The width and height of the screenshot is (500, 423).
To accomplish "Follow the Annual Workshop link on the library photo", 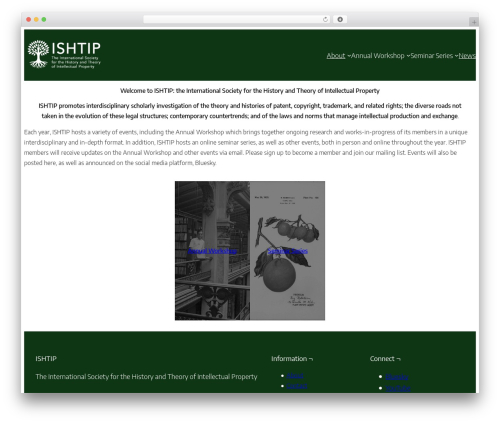I will coord(212,251).
